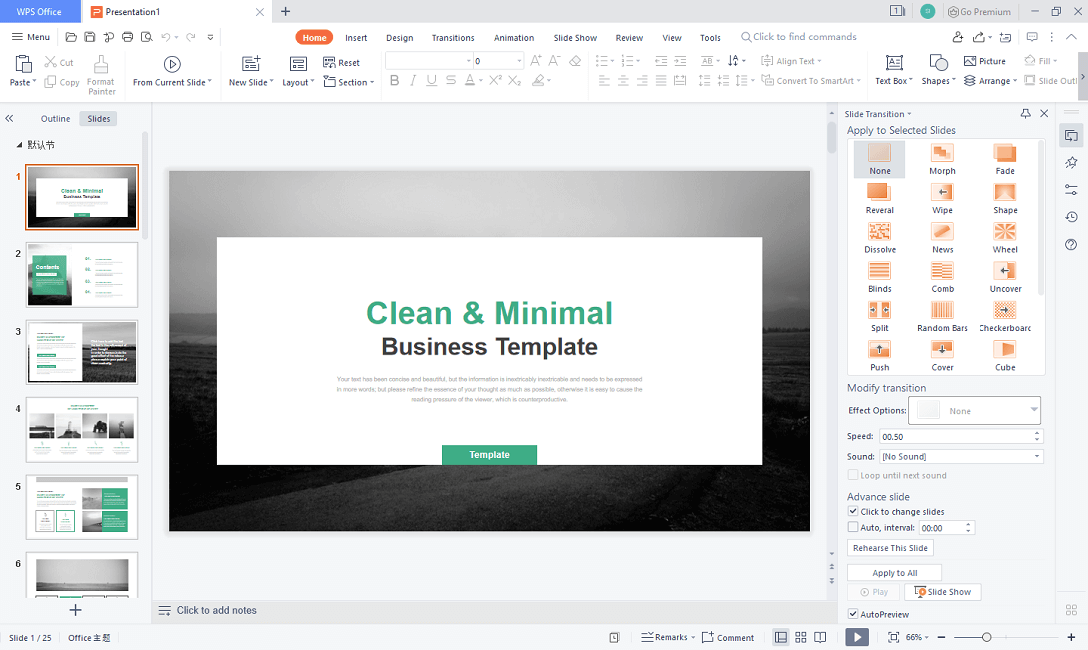Open the Transitions tab
Viewport: 1088px width, 650px height.
point(453,37)
